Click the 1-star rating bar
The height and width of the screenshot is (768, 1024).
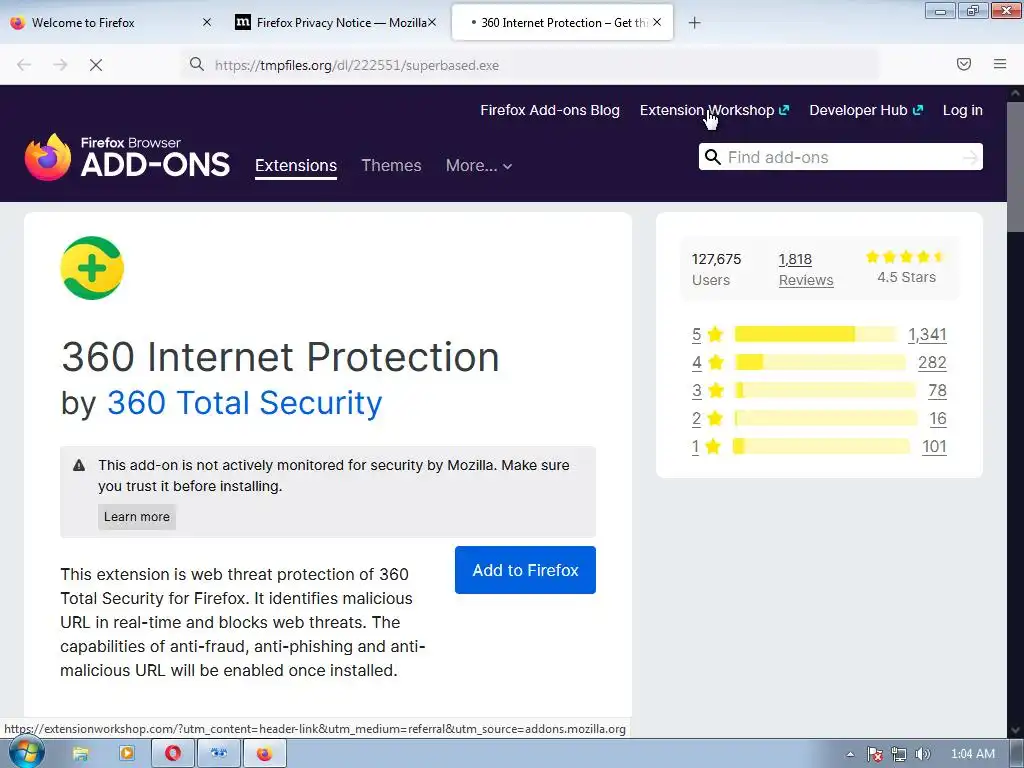822,447
